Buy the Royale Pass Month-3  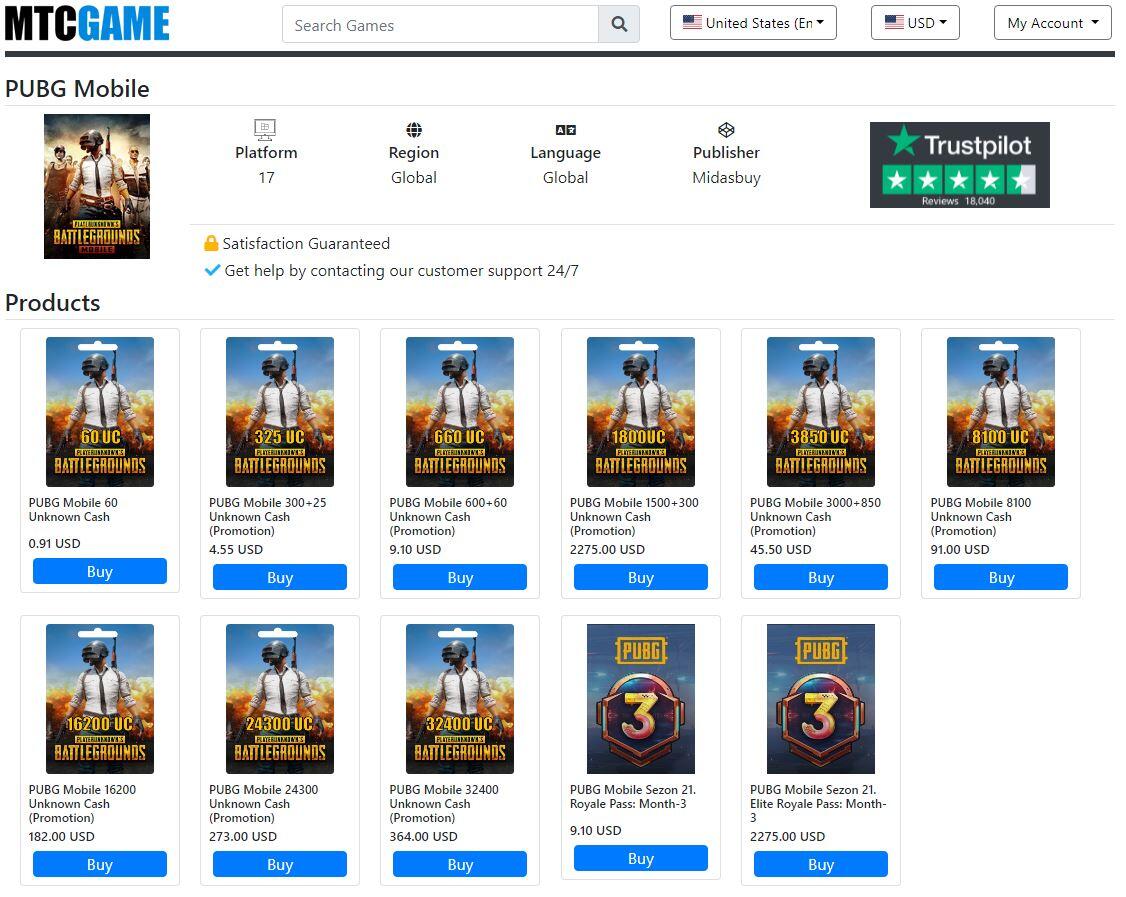point(641,858)
